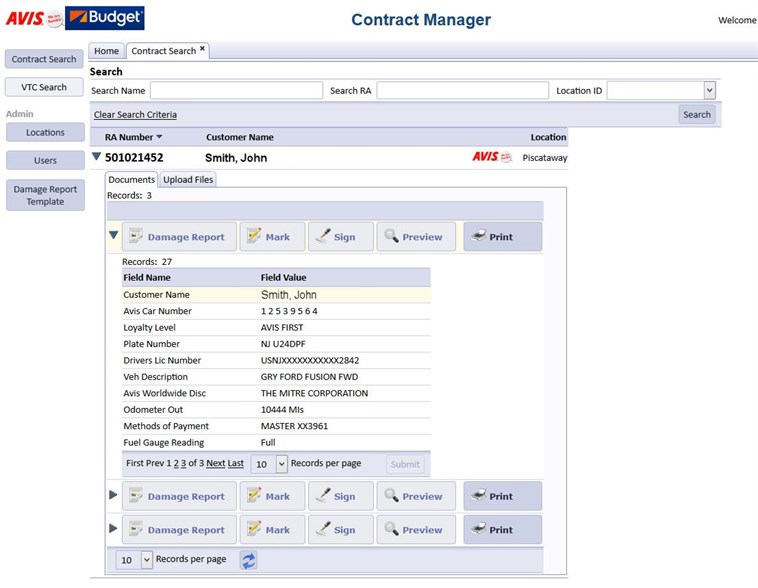Collapse the first Damage Report document
This screenshot has height=588, width=758.
click(114, 235)
